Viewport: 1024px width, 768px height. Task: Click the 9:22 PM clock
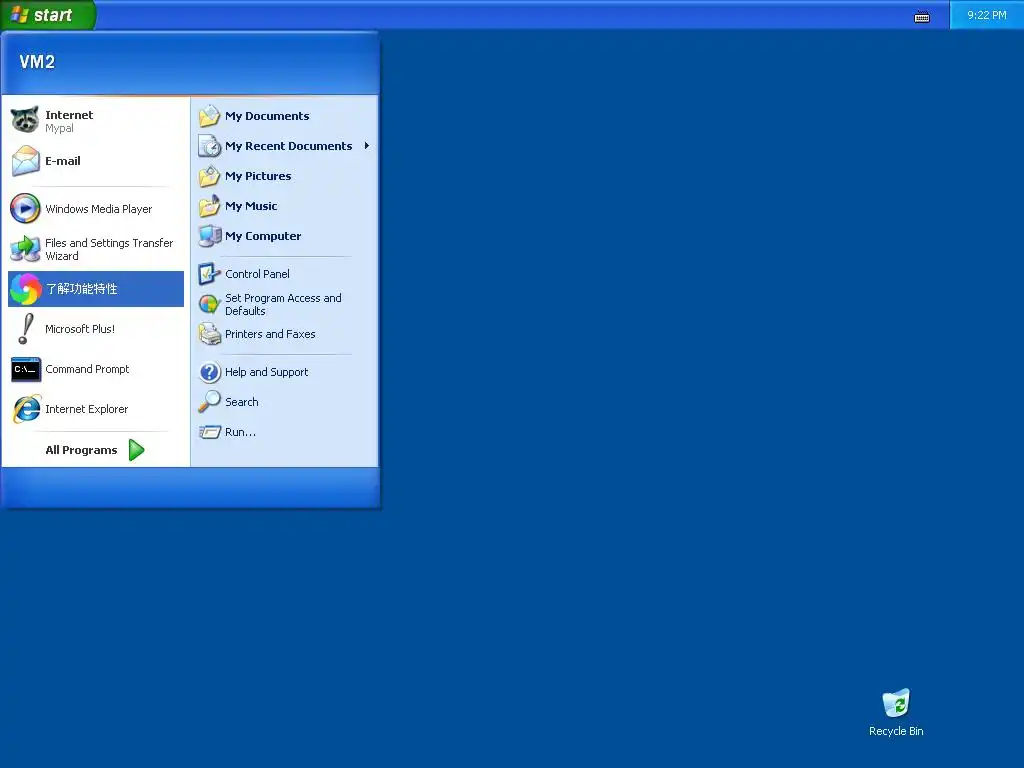(986, 15)
